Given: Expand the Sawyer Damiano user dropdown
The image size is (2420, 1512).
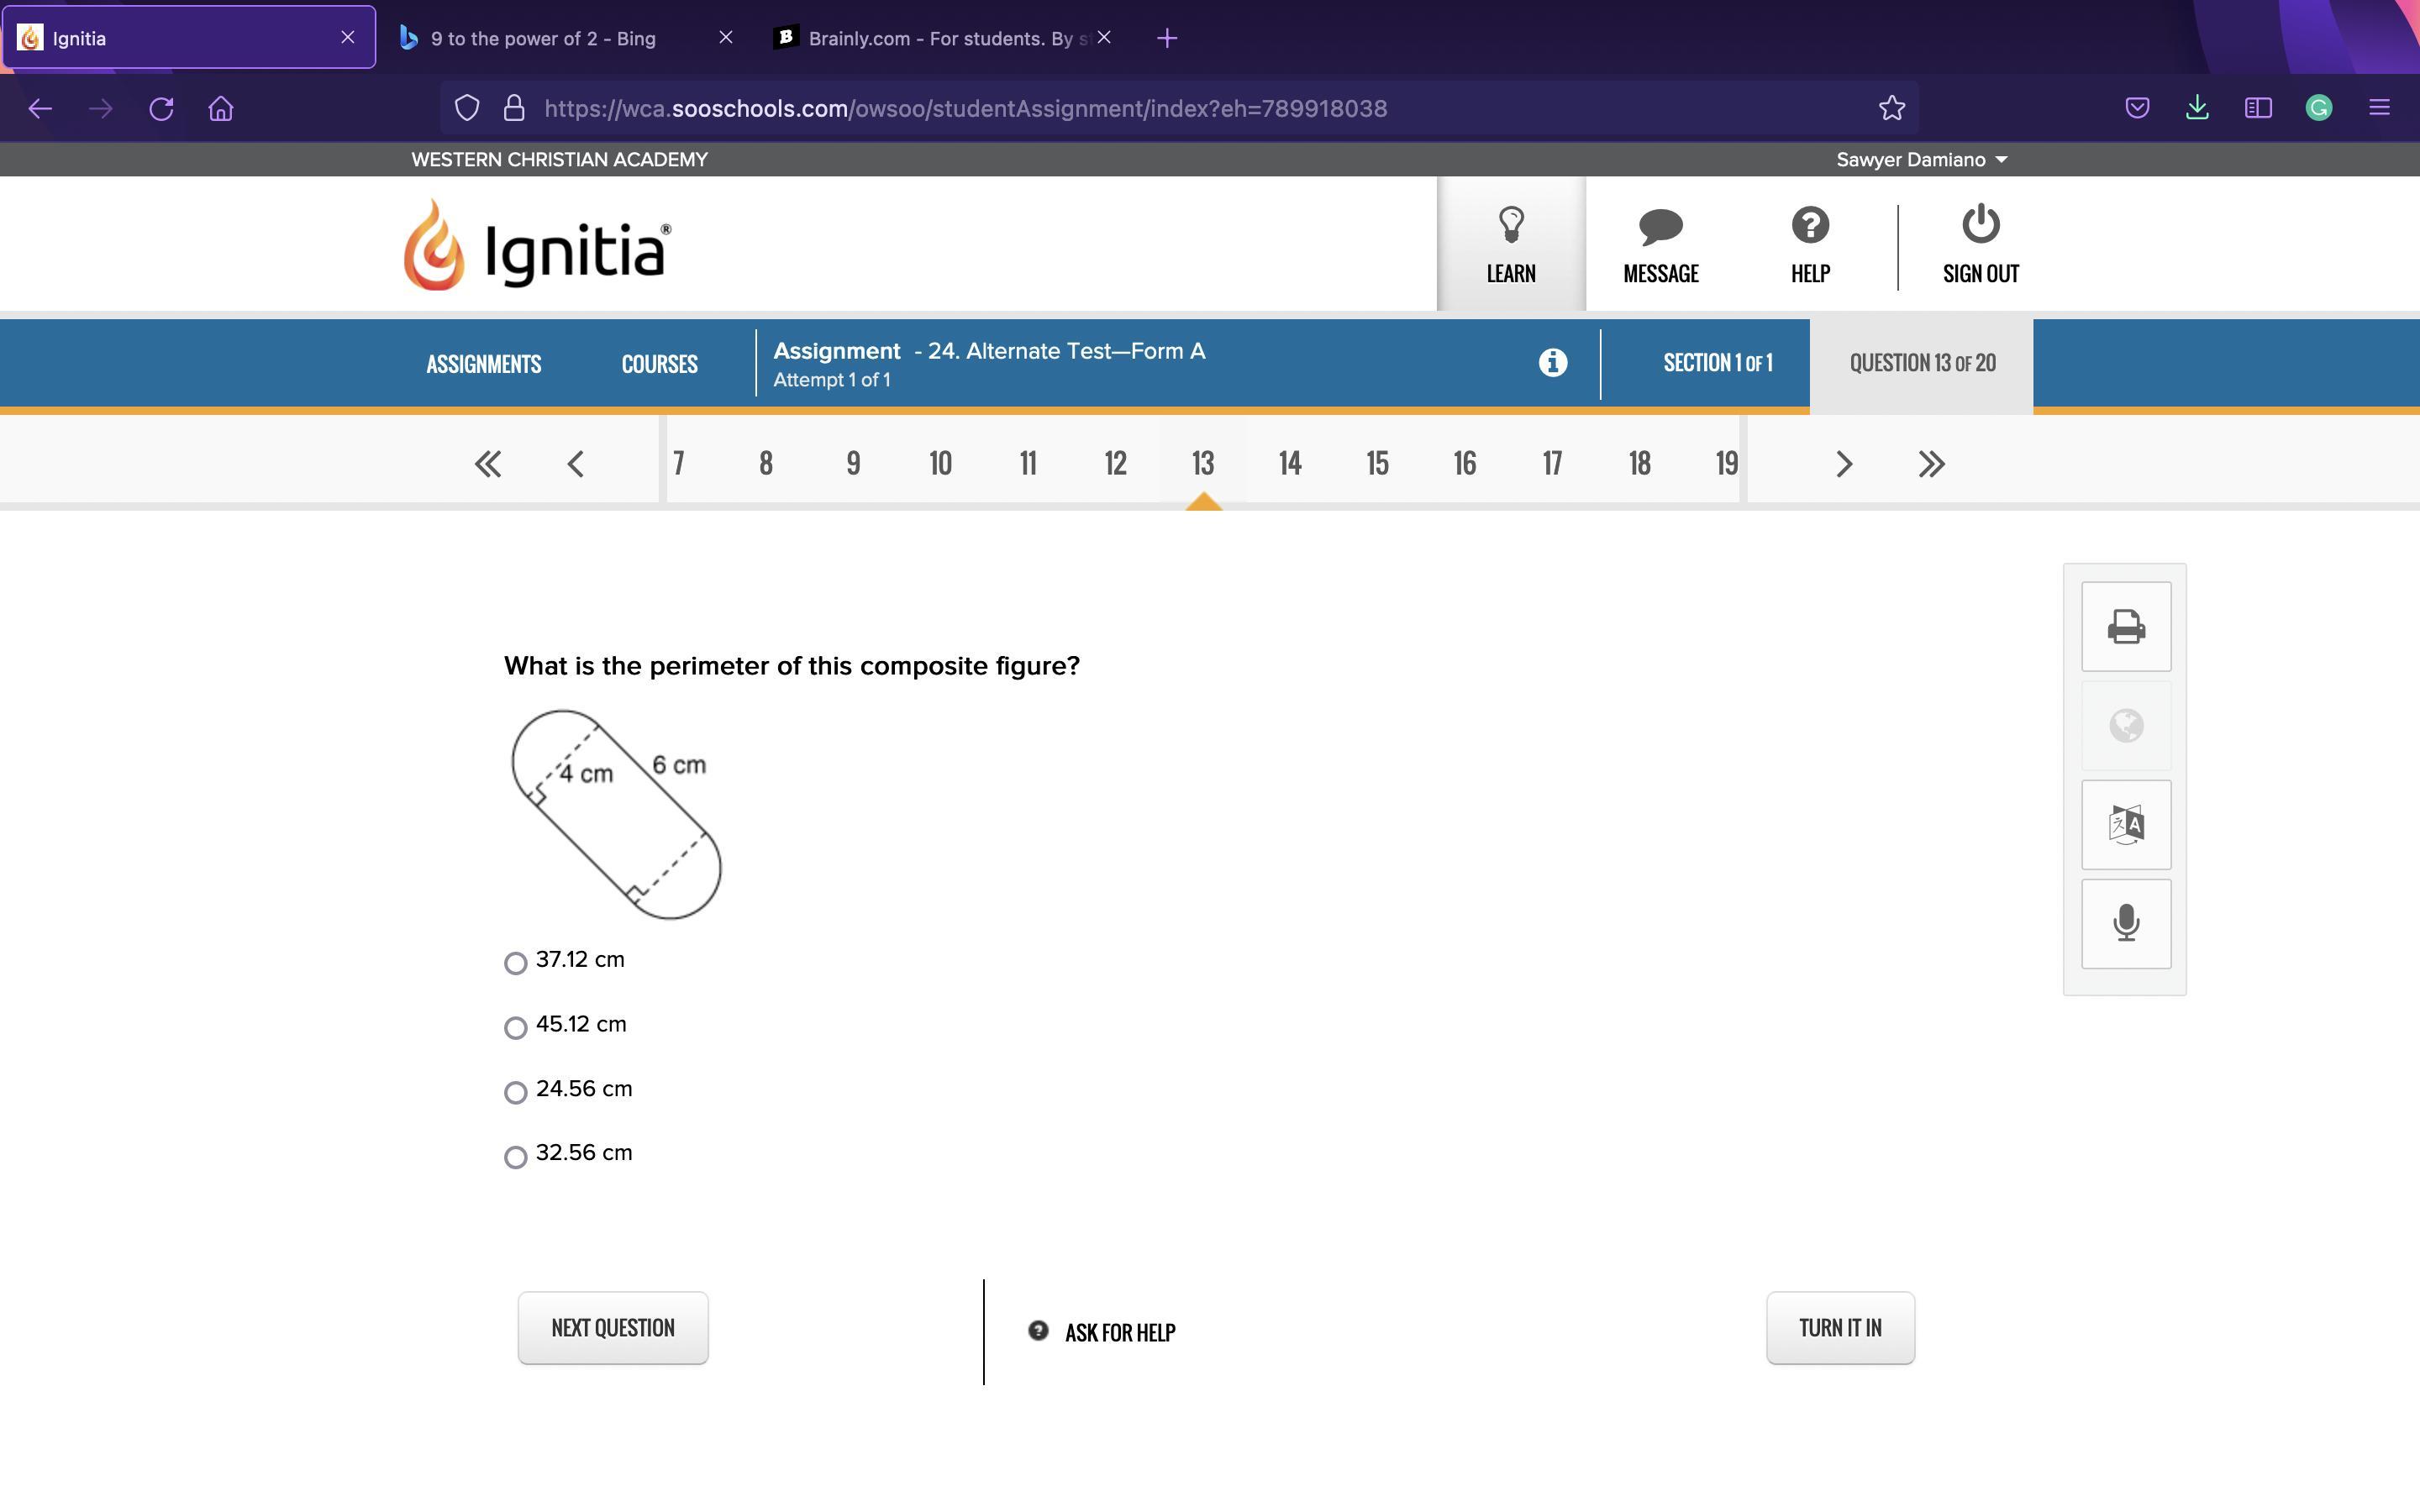Looking at the screenshot, I should (1921, 160).
